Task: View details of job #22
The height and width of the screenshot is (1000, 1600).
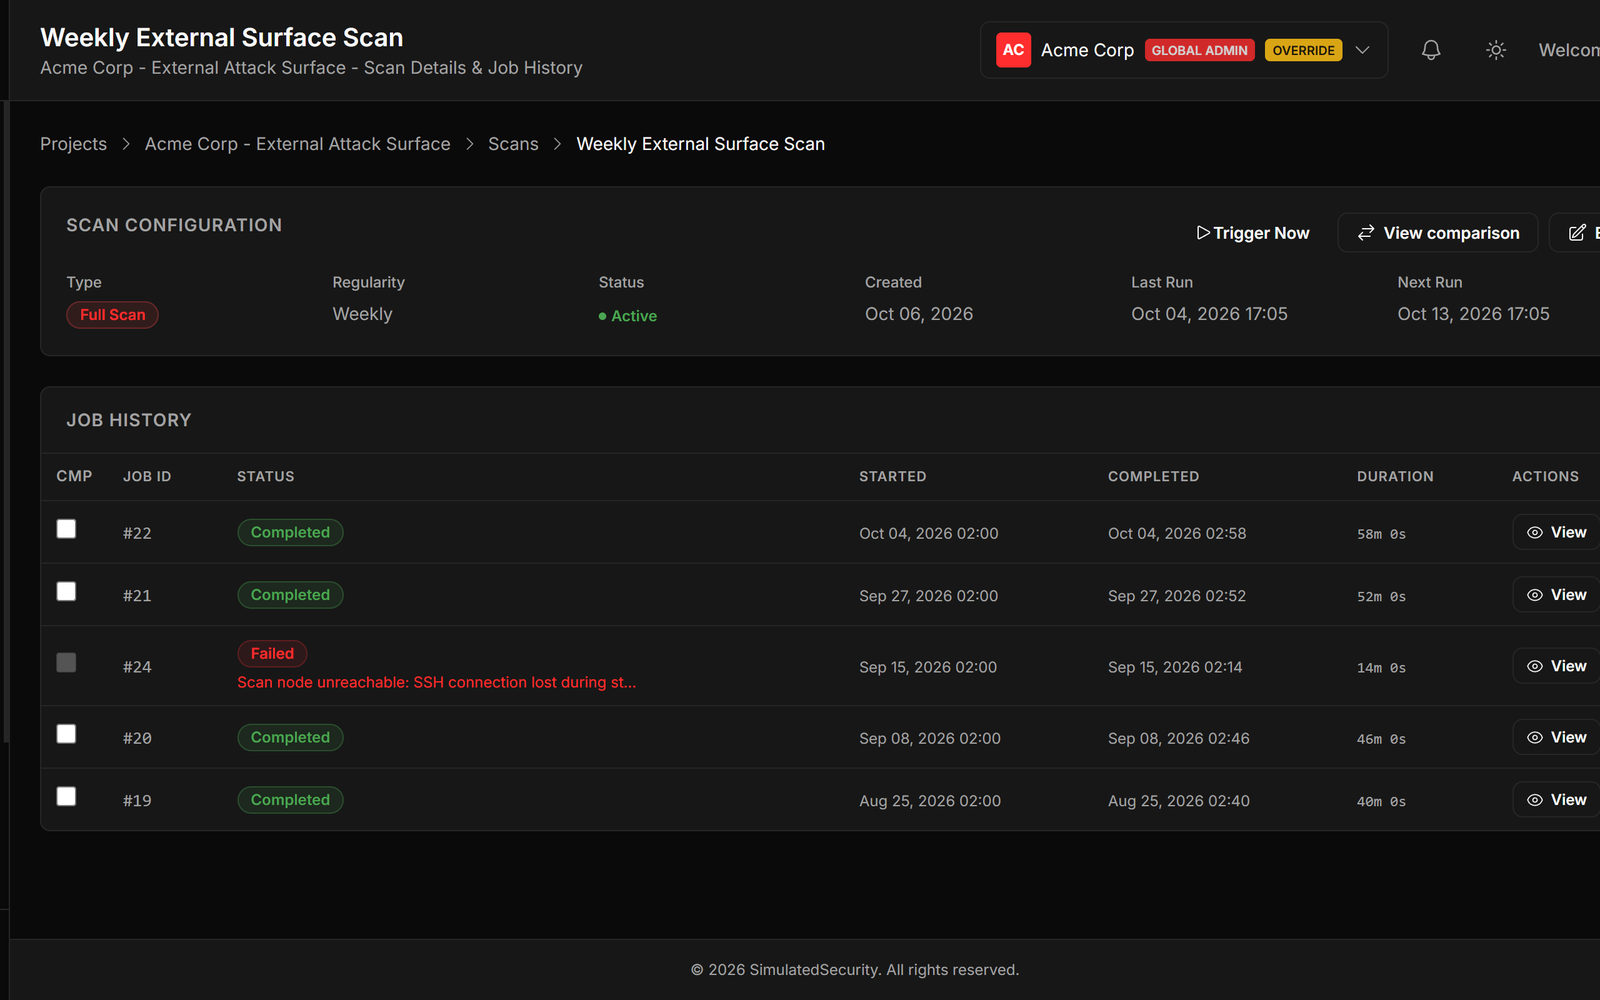Action: (x=1556, y=533)
